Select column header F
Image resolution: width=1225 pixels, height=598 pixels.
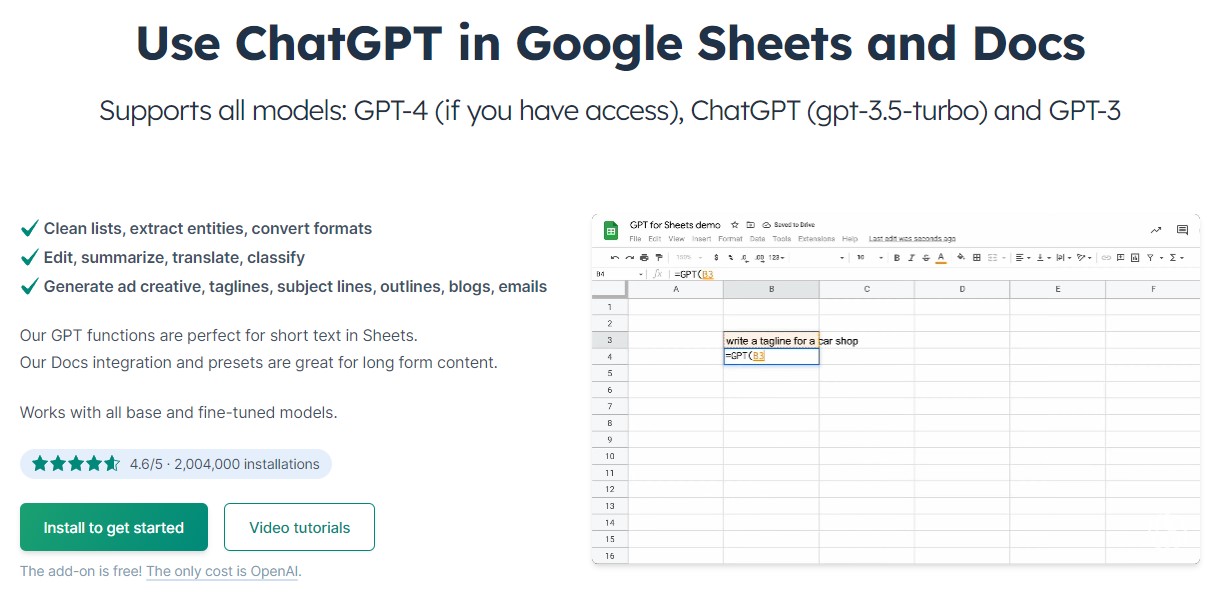point(1152,289)
